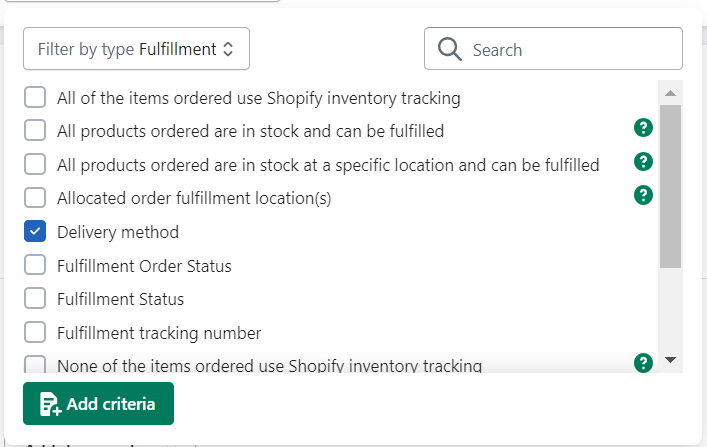Click help icon for in-stock products criterion
Viewport: 707px width, 447px height.
coord(643,128)
